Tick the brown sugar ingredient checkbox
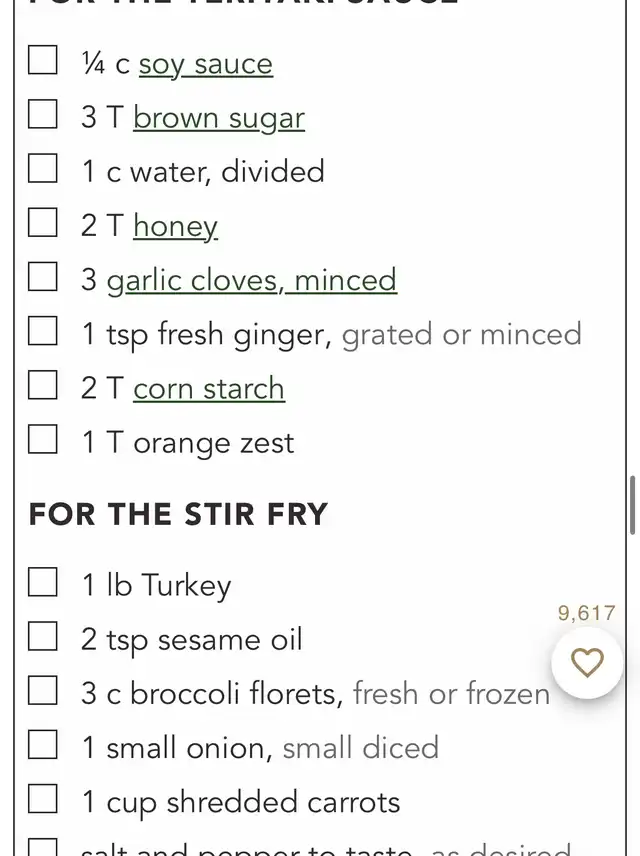Viewport: 640px width, 856px height. click(43, 114)
